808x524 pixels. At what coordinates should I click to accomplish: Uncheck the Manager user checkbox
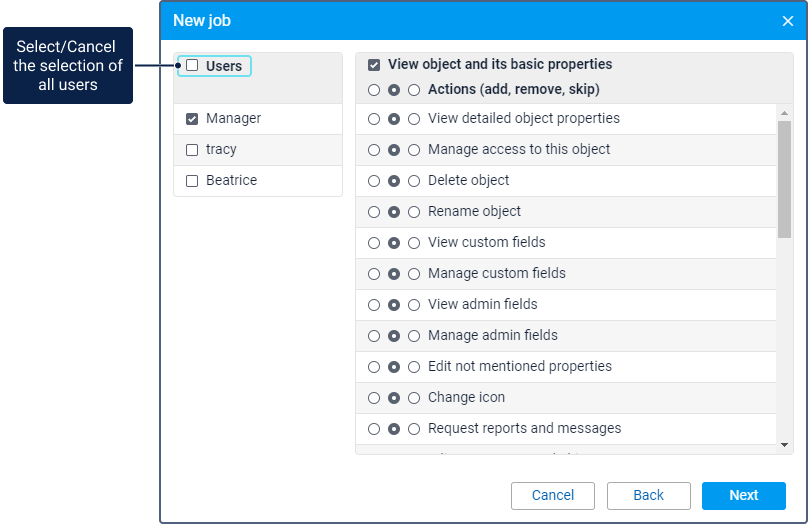pyautogui.click(x=192, y=119)
